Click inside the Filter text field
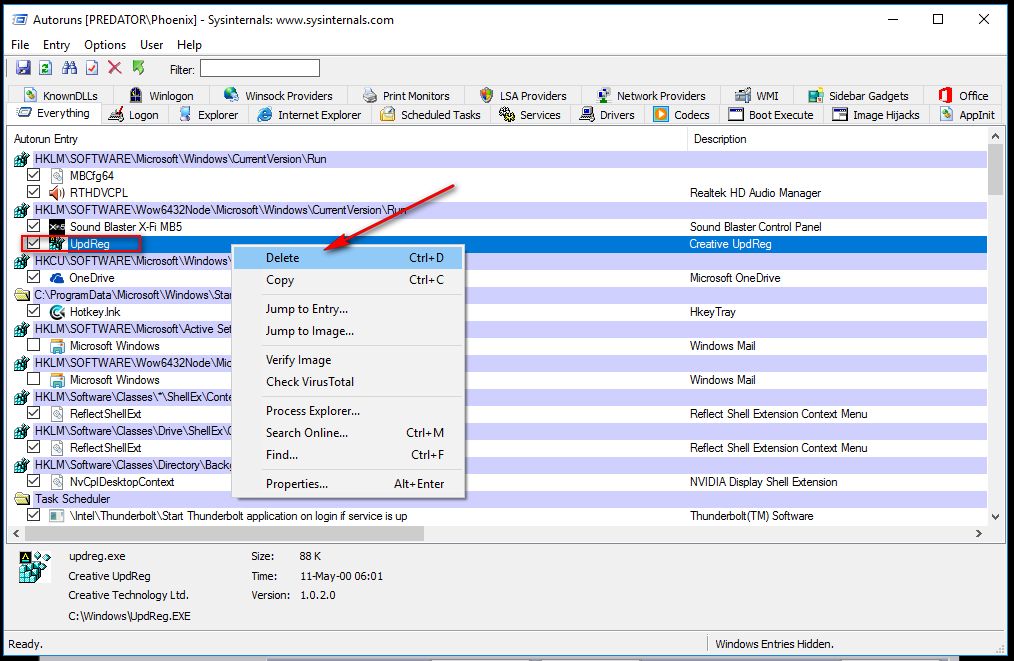 [x=259, y=69]
